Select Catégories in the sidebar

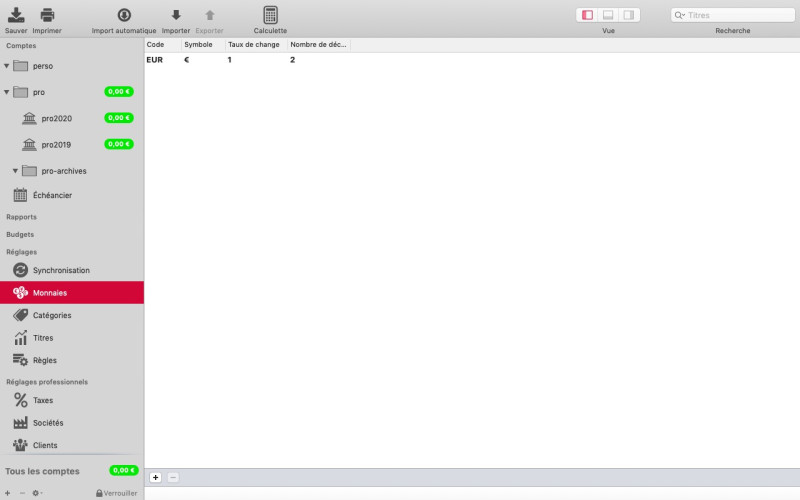(51, 315)
